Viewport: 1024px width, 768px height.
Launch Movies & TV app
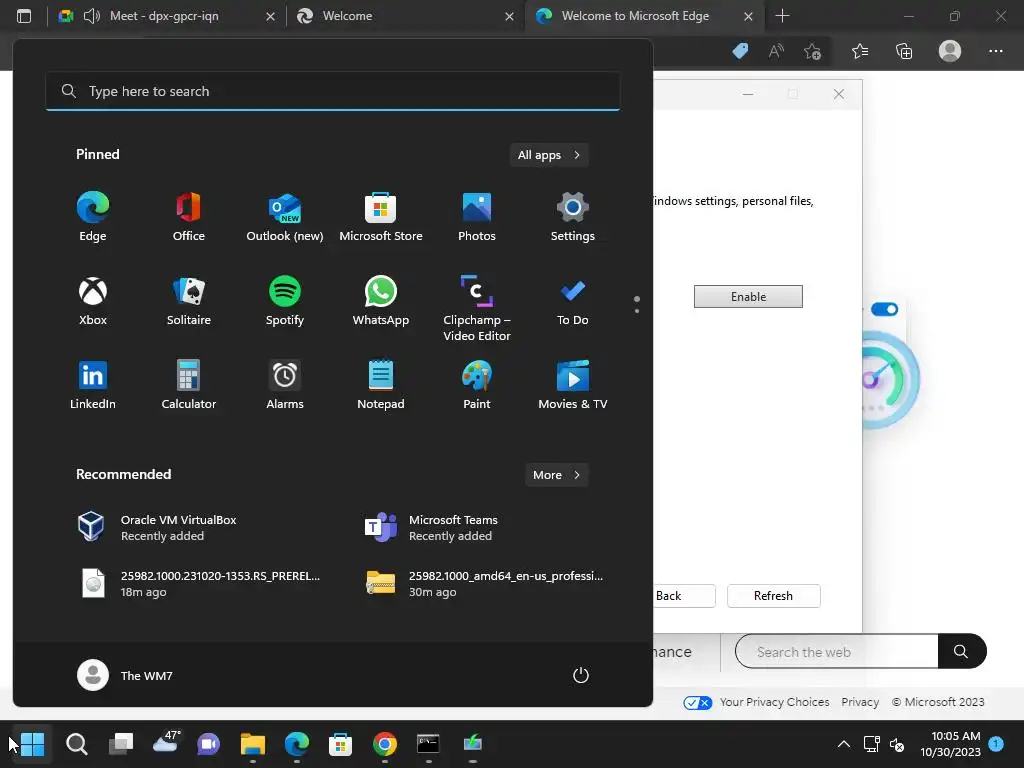point(573,385)
